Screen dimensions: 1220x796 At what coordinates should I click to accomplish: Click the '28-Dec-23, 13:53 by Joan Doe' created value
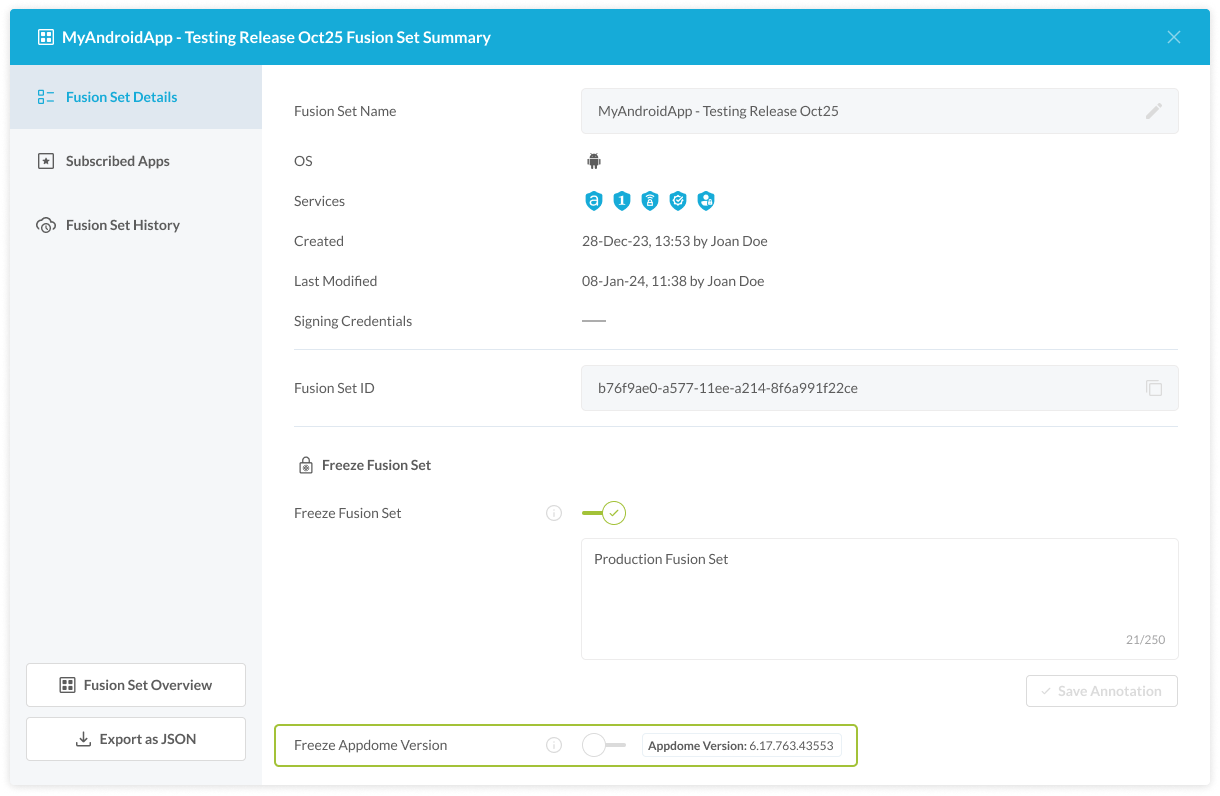click(675, 241)
